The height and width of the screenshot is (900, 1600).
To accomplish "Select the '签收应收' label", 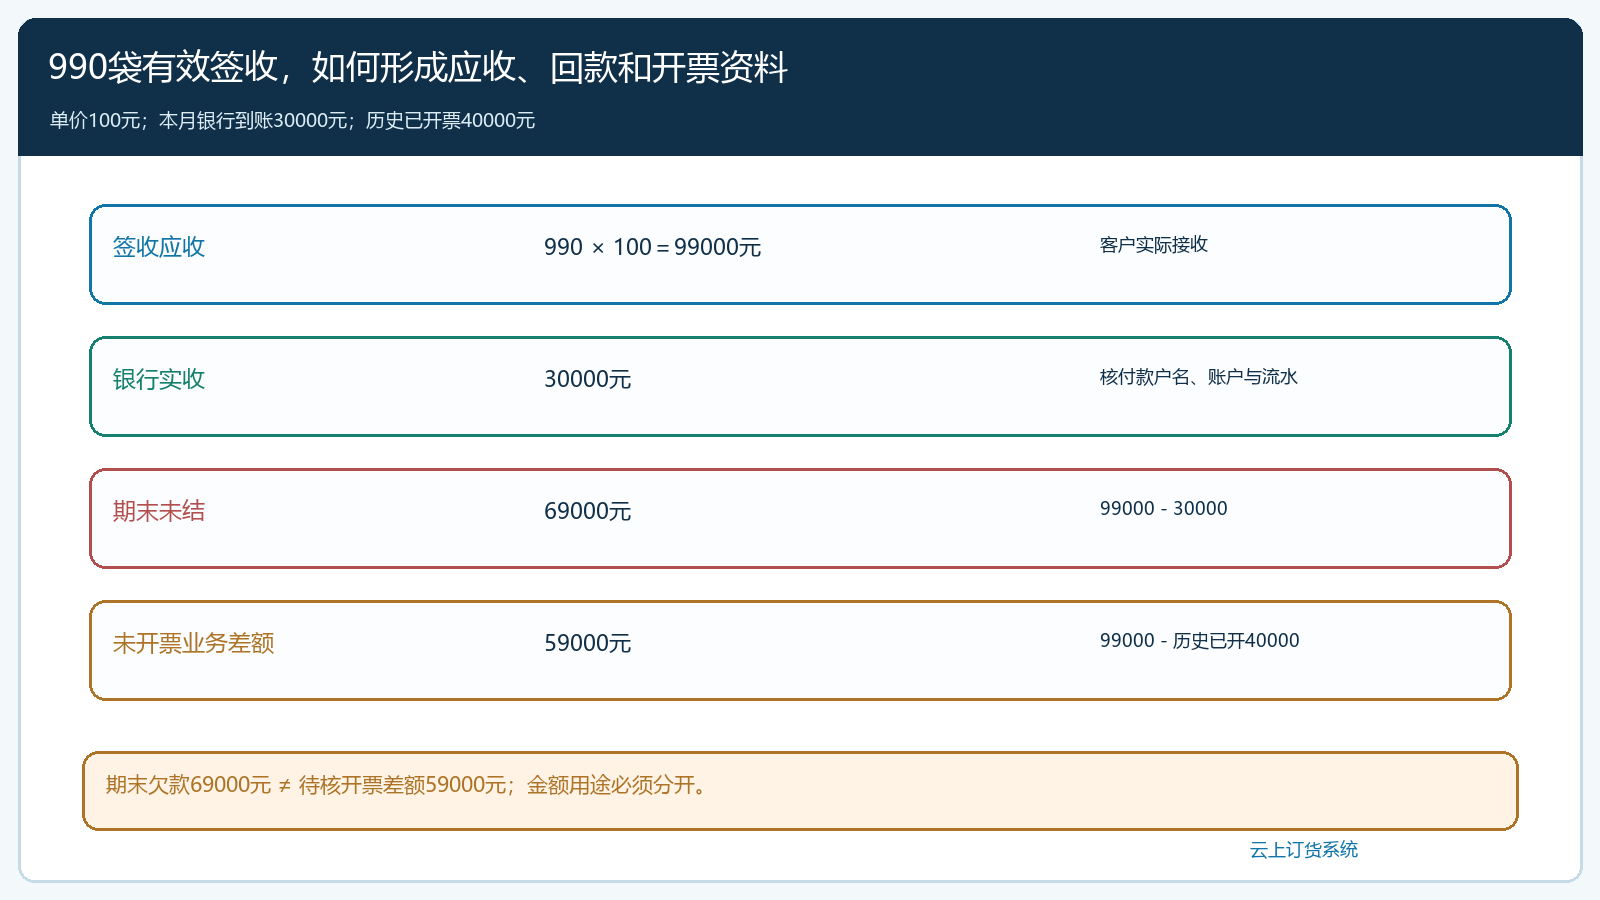I will (x=159, y=247).
